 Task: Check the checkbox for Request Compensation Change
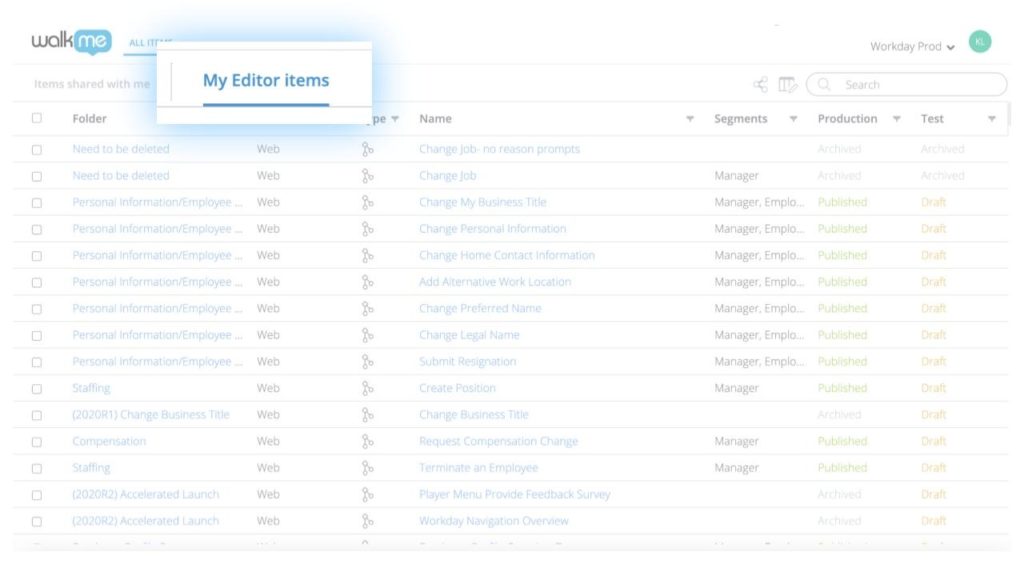(x=37, y=441)
